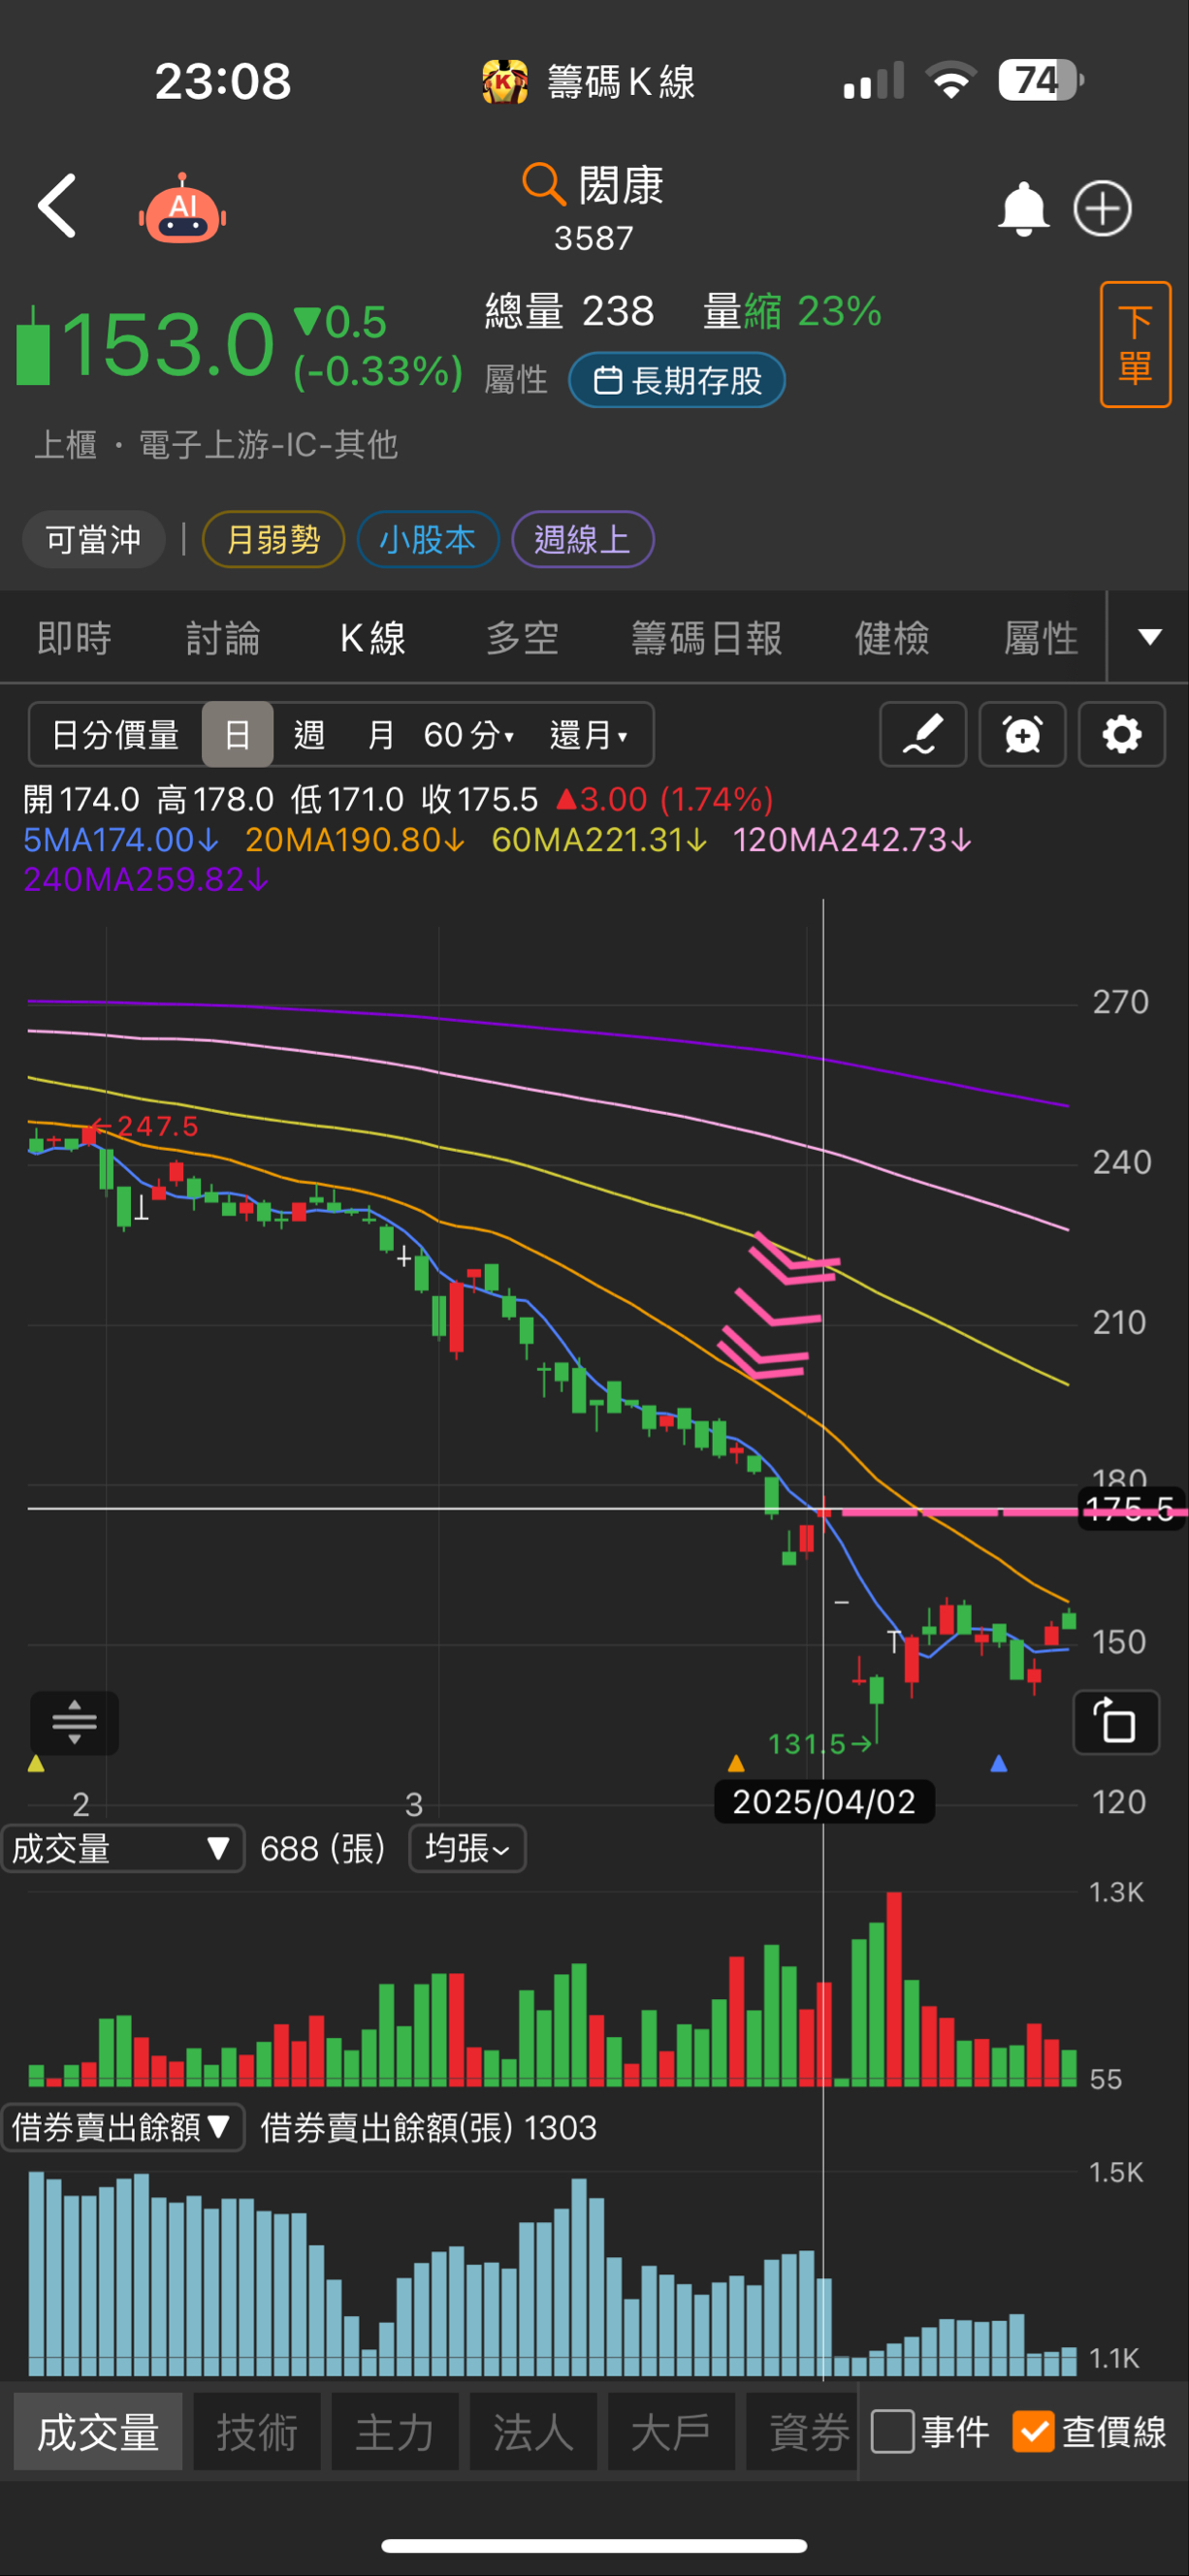
Task: Add a chart alarm clock alert
Action: [x=1022, y=735]
